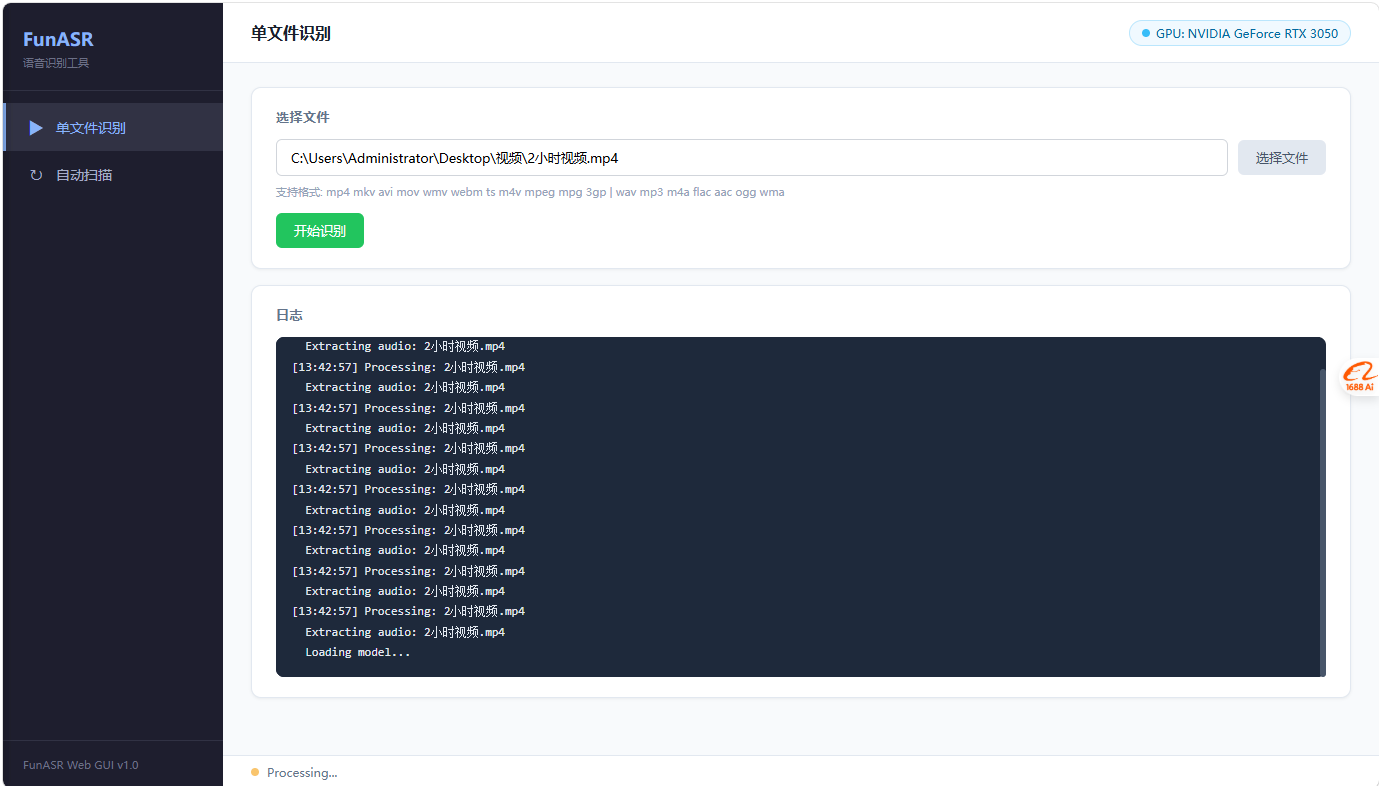Click the 单文件识别 page title header
The image size is (1379, 786).
click(x=291, y=34)
